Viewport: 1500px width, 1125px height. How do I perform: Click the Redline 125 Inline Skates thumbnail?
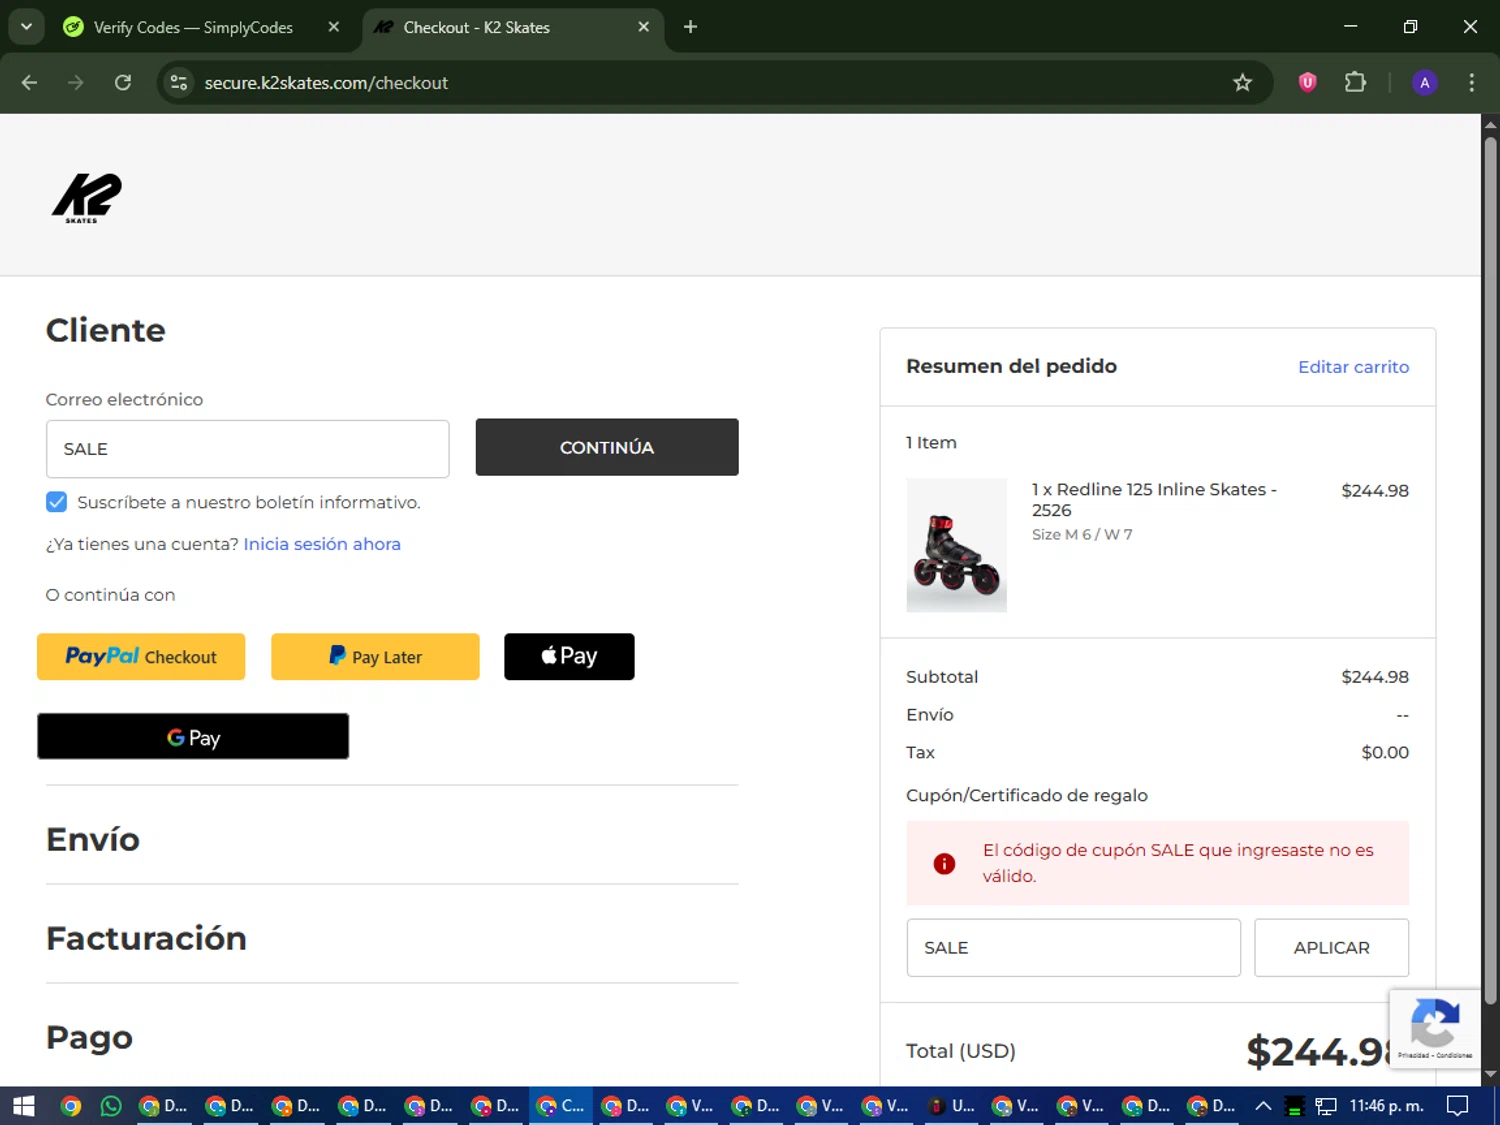[956, 545]
